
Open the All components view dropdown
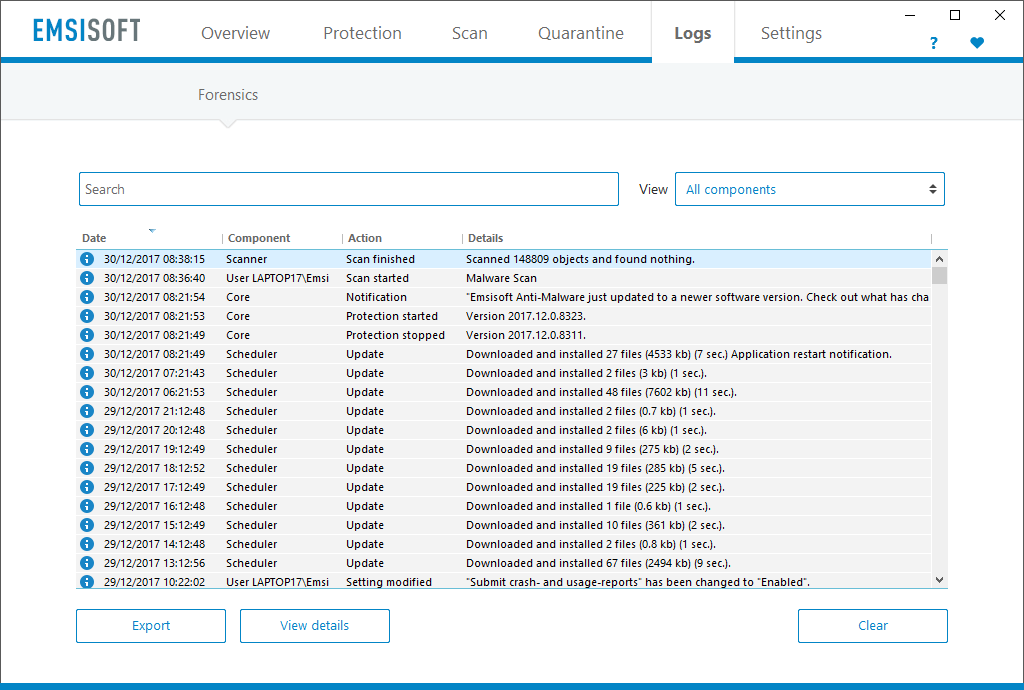[x=809, y=188]
